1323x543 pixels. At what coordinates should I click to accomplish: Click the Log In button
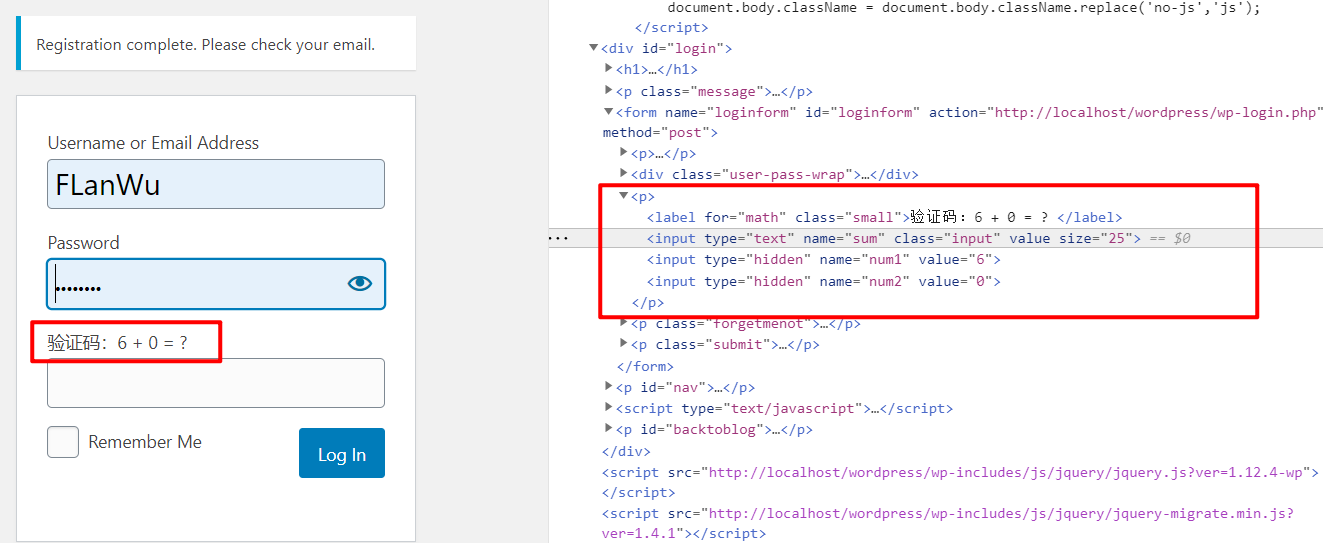pyautogui.click(x=342, y=454)
